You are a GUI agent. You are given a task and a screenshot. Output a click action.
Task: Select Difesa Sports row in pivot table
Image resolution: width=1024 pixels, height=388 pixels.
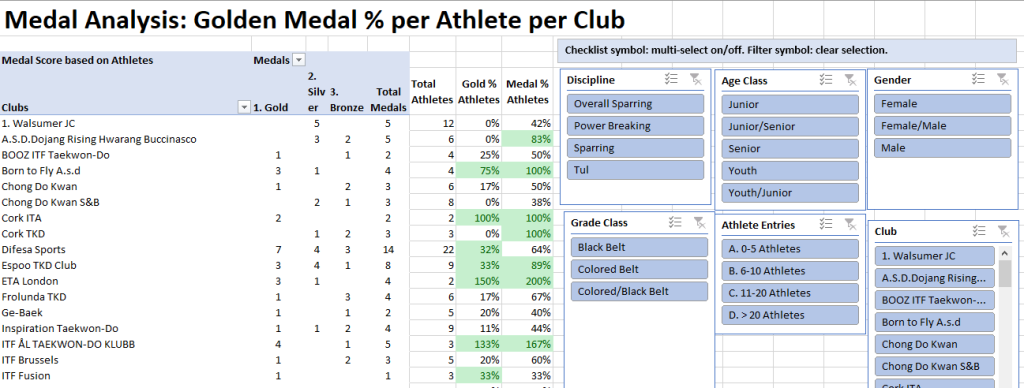tap(204, 250)
